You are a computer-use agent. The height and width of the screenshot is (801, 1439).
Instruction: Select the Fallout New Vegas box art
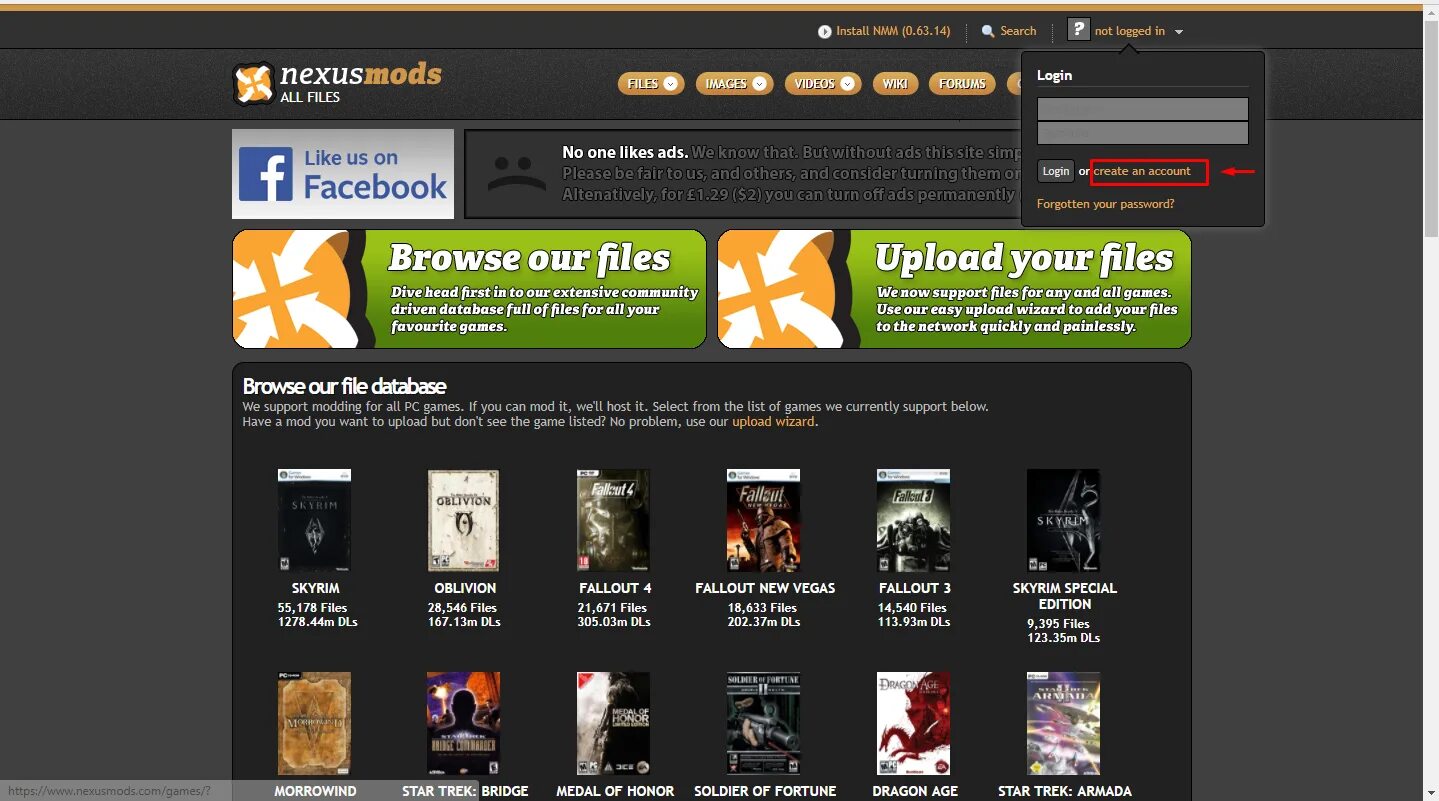point(764,520)
